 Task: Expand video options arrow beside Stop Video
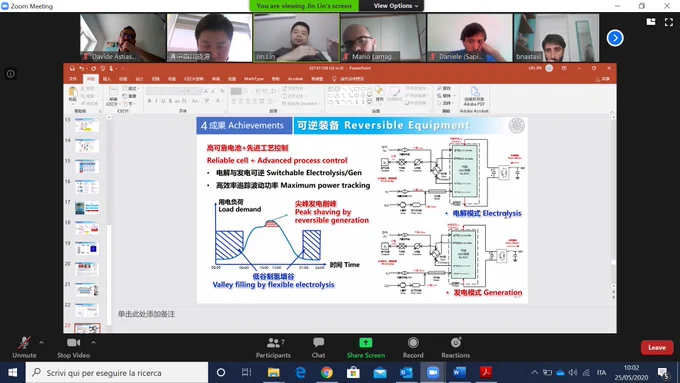[x=93, y=343]
